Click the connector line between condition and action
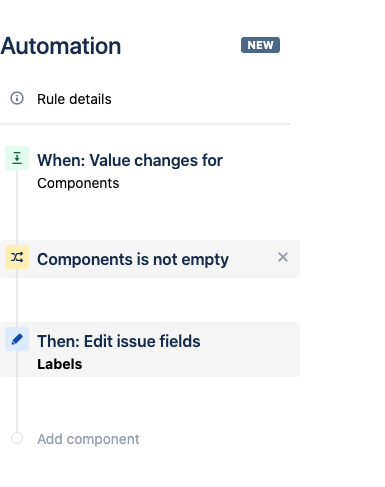 click(17, 300)
